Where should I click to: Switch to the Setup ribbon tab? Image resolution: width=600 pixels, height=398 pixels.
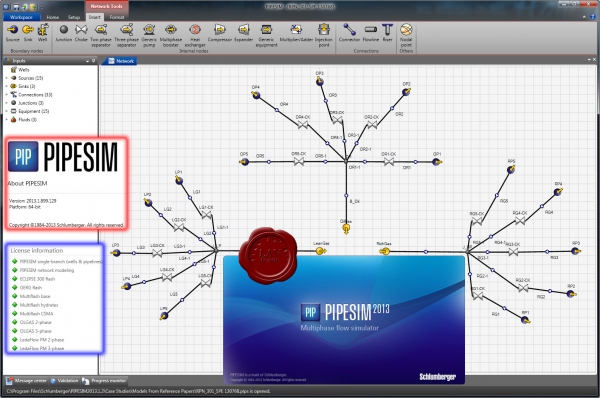tap(74, 17)
